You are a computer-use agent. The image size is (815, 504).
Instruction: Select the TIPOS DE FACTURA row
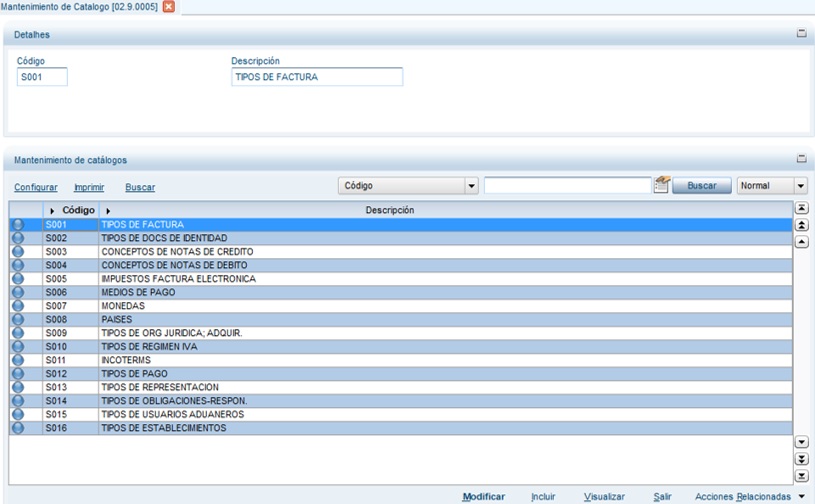(x=401, y=224)
